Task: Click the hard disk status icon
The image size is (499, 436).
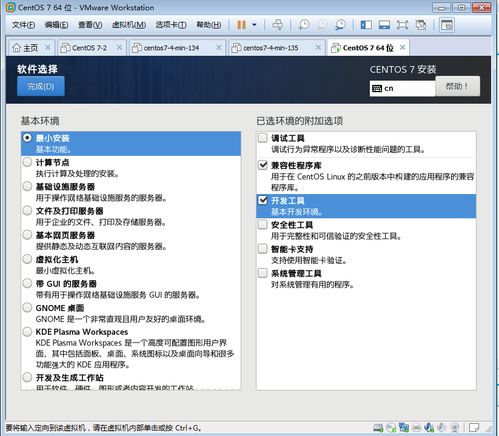Action: 378,427
